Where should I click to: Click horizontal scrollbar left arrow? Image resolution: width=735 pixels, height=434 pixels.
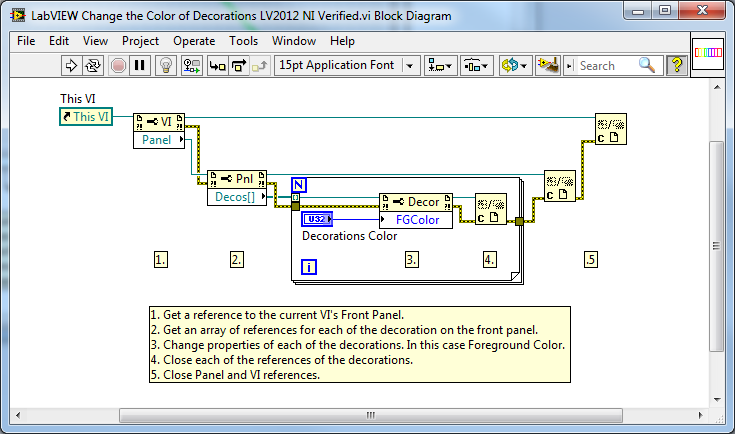click(18, 415)
